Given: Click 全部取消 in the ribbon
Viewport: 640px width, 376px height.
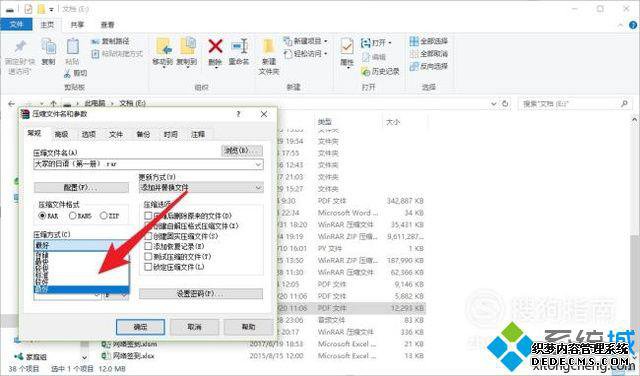Looking at the screenshot, I should [x=429, y=53].
